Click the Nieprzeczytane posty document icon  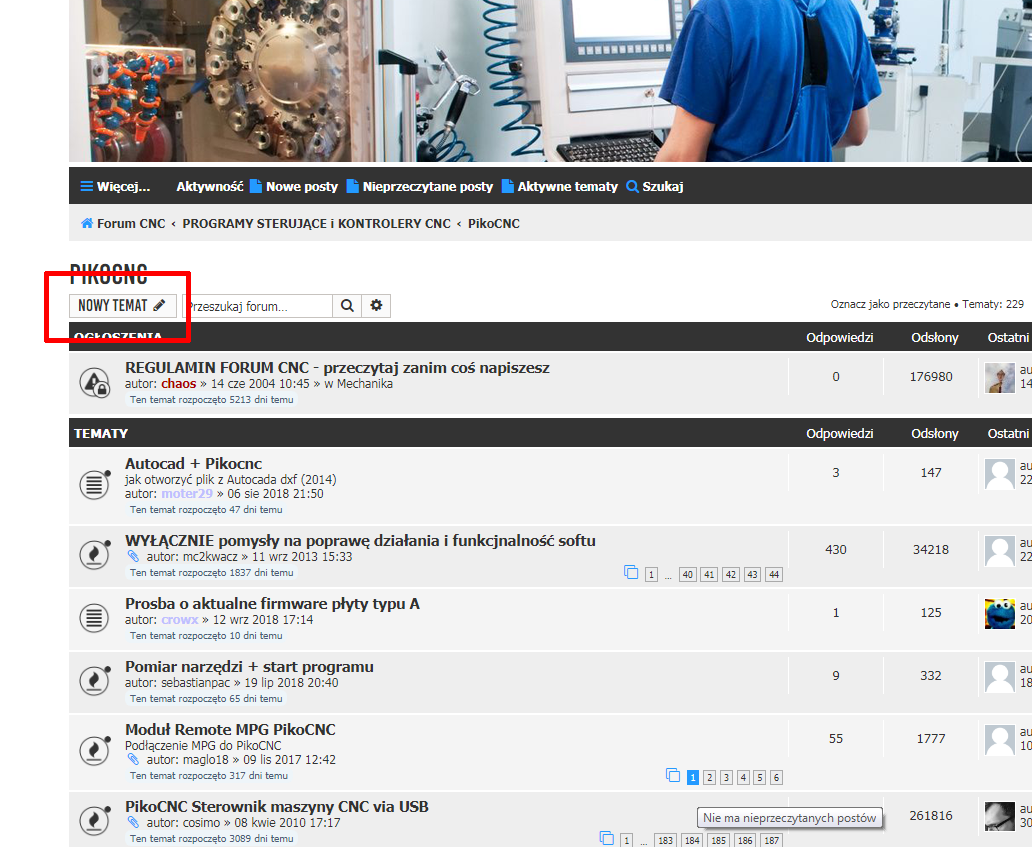pyautogui.click(x=353, y=186)
